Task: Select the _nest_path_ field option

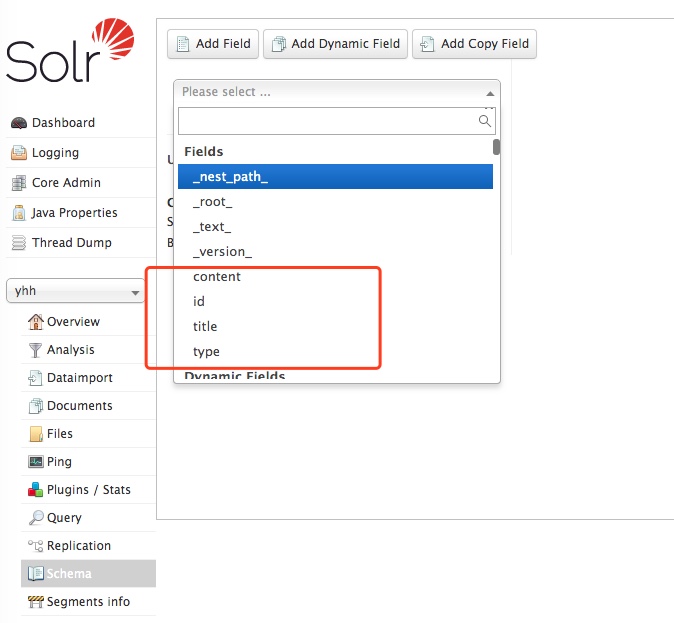Action: click(335, 177)
